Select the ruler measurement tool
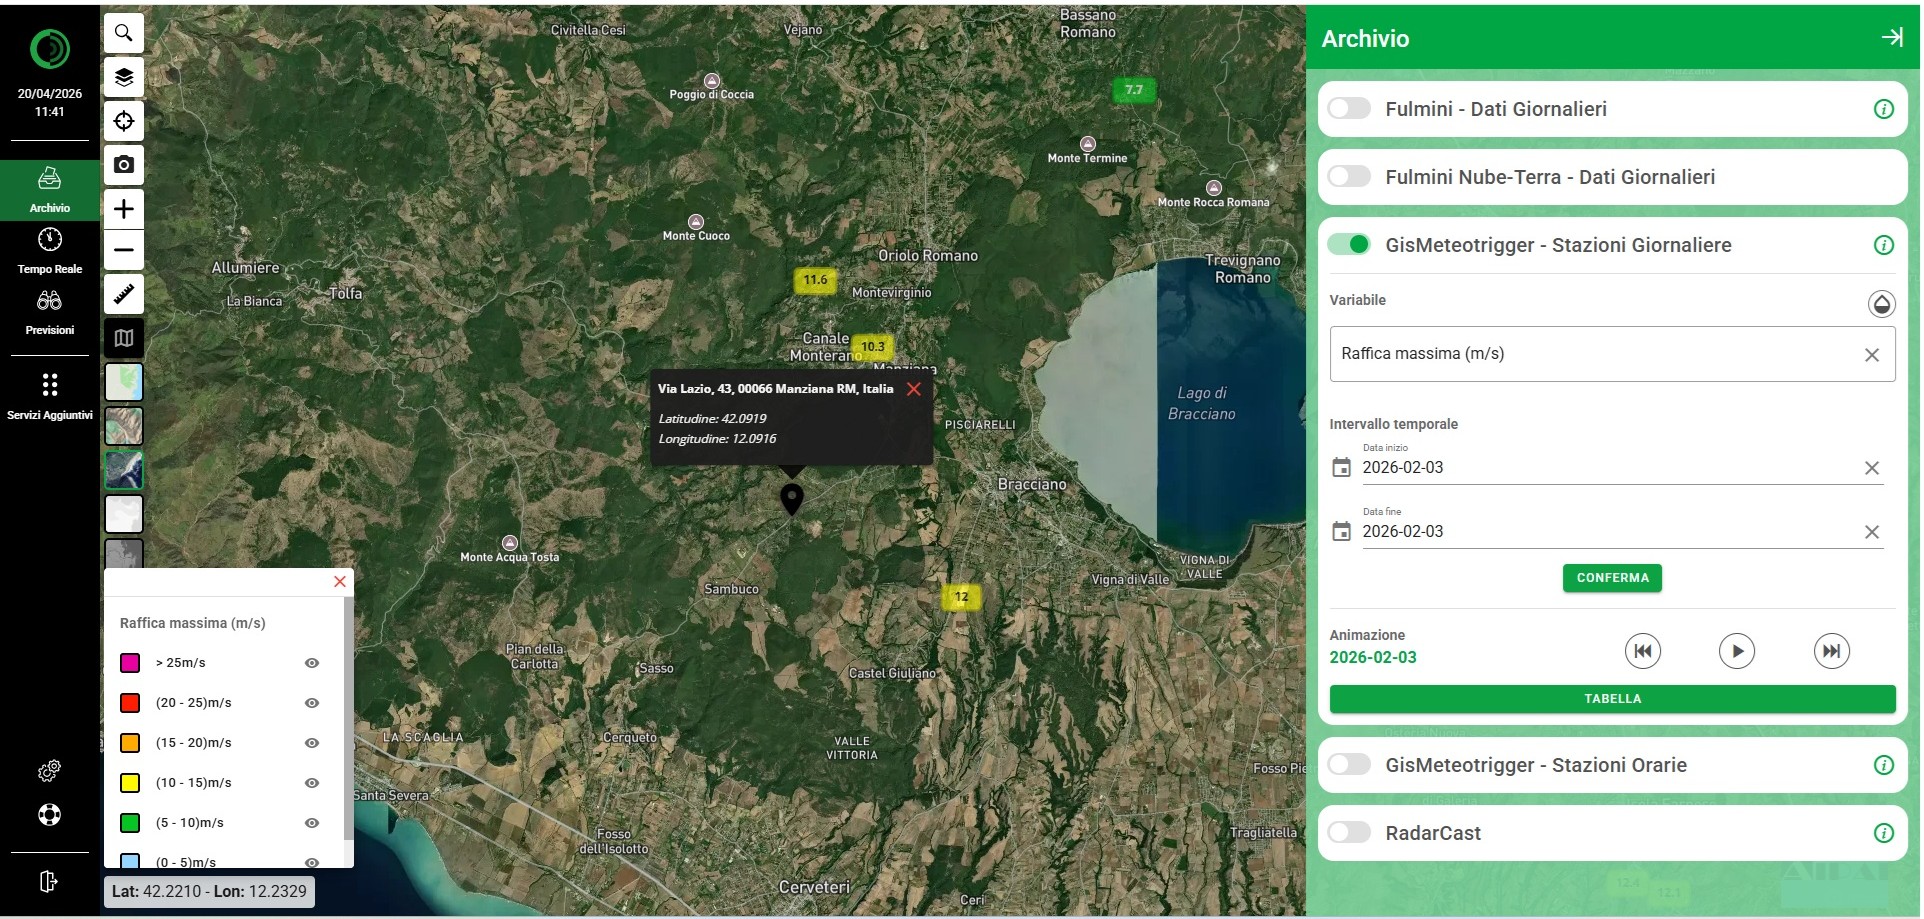Viewport: 1924px width, 919px height. [124, 294]
